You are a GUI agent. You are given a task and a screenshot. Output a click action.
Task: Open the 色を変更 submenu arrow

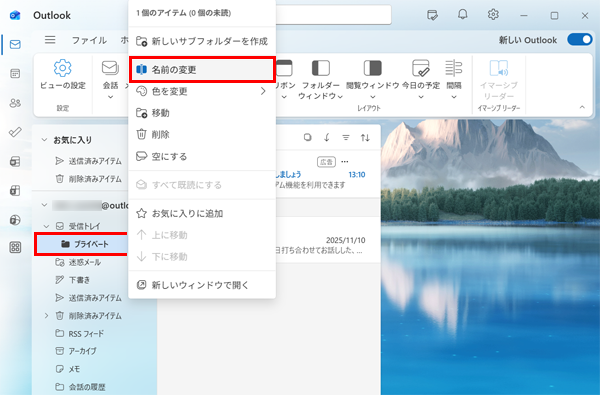click(x=263, y=91)
